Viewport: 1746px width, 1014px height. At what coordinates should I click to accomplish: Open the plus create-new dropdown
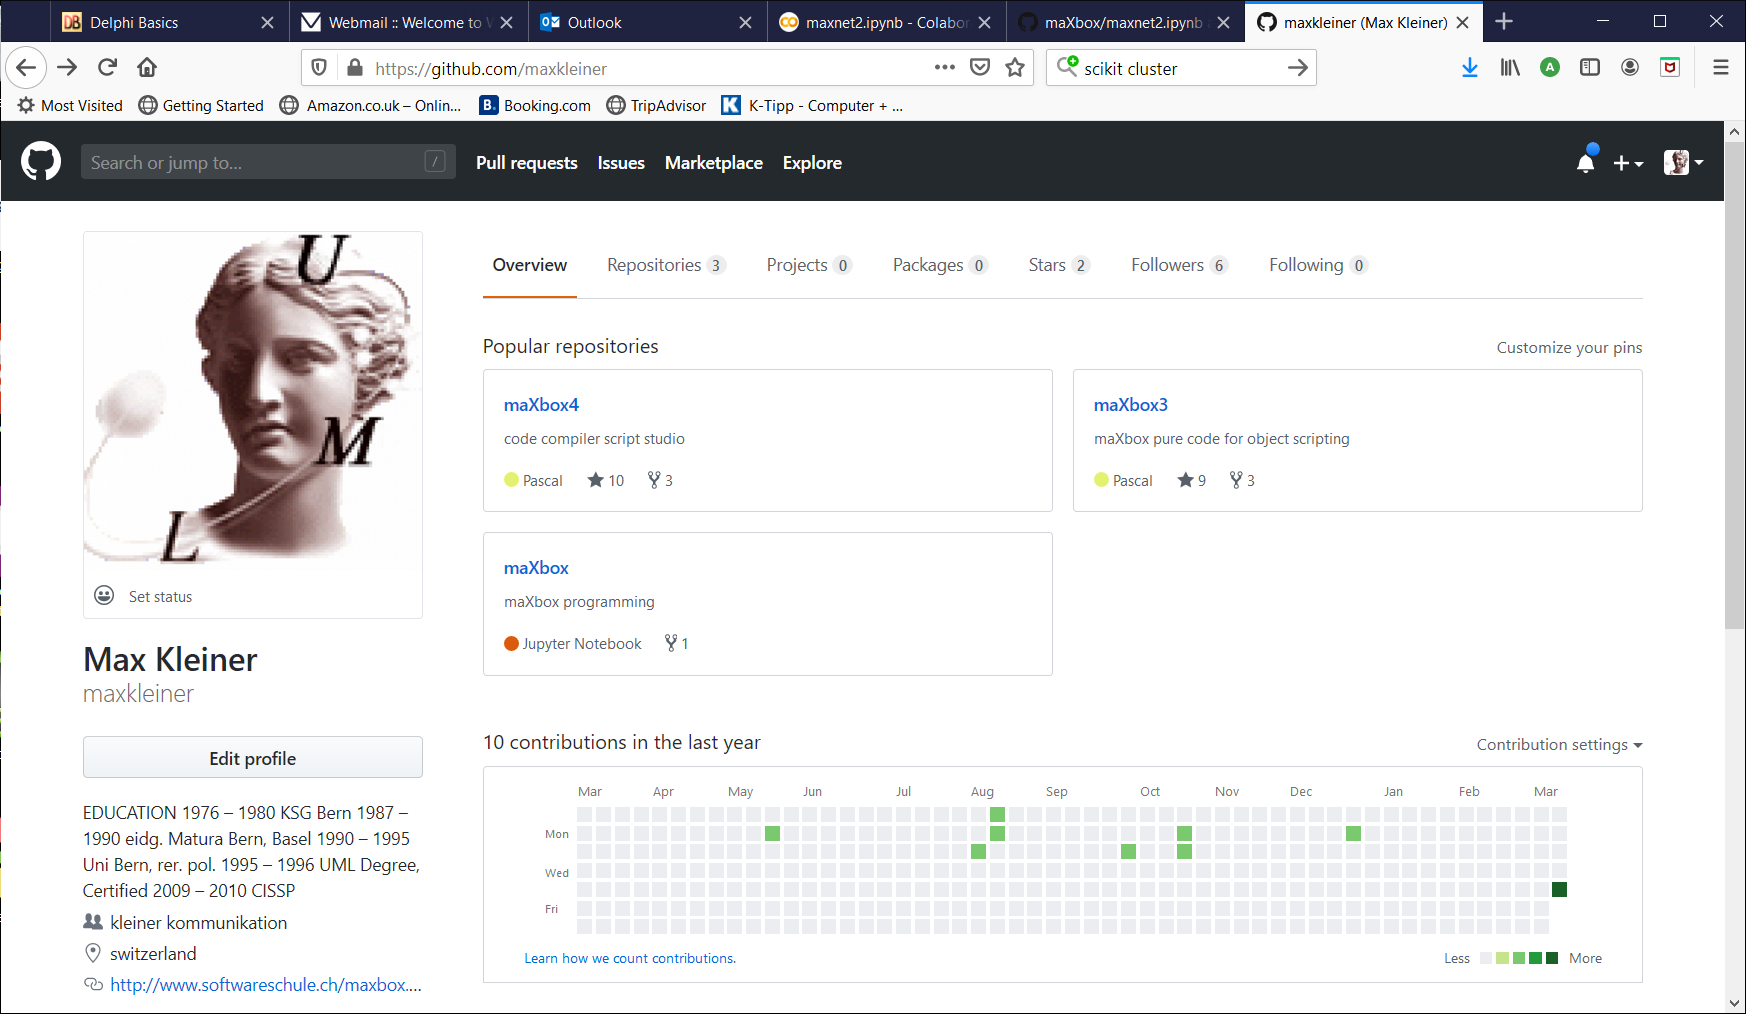(x=1628, y=161)
